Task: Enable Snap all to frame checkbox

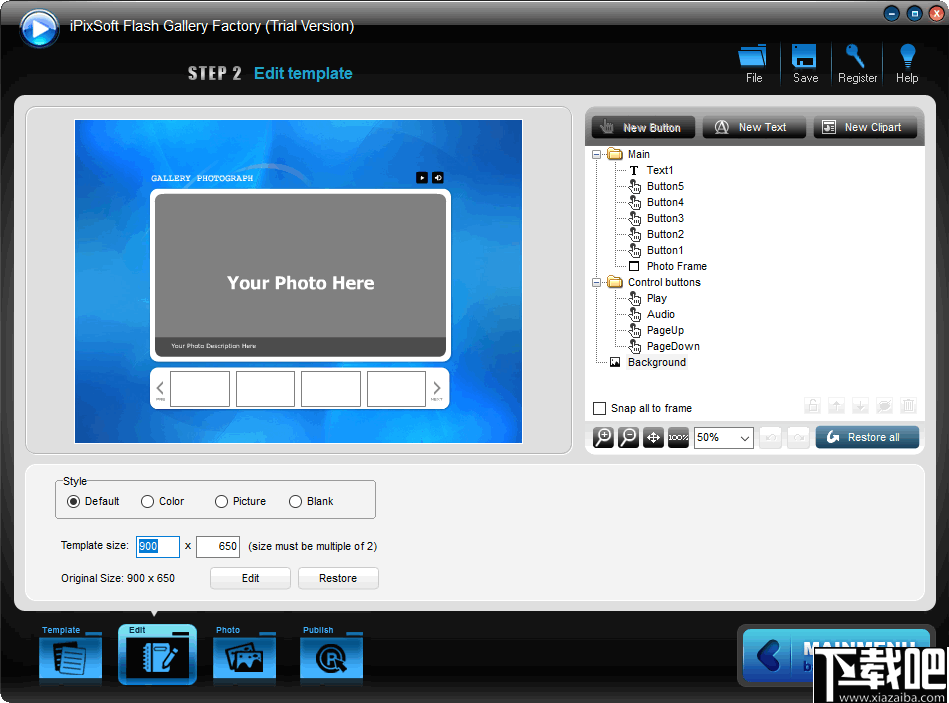Action: [x=599, y=408]
